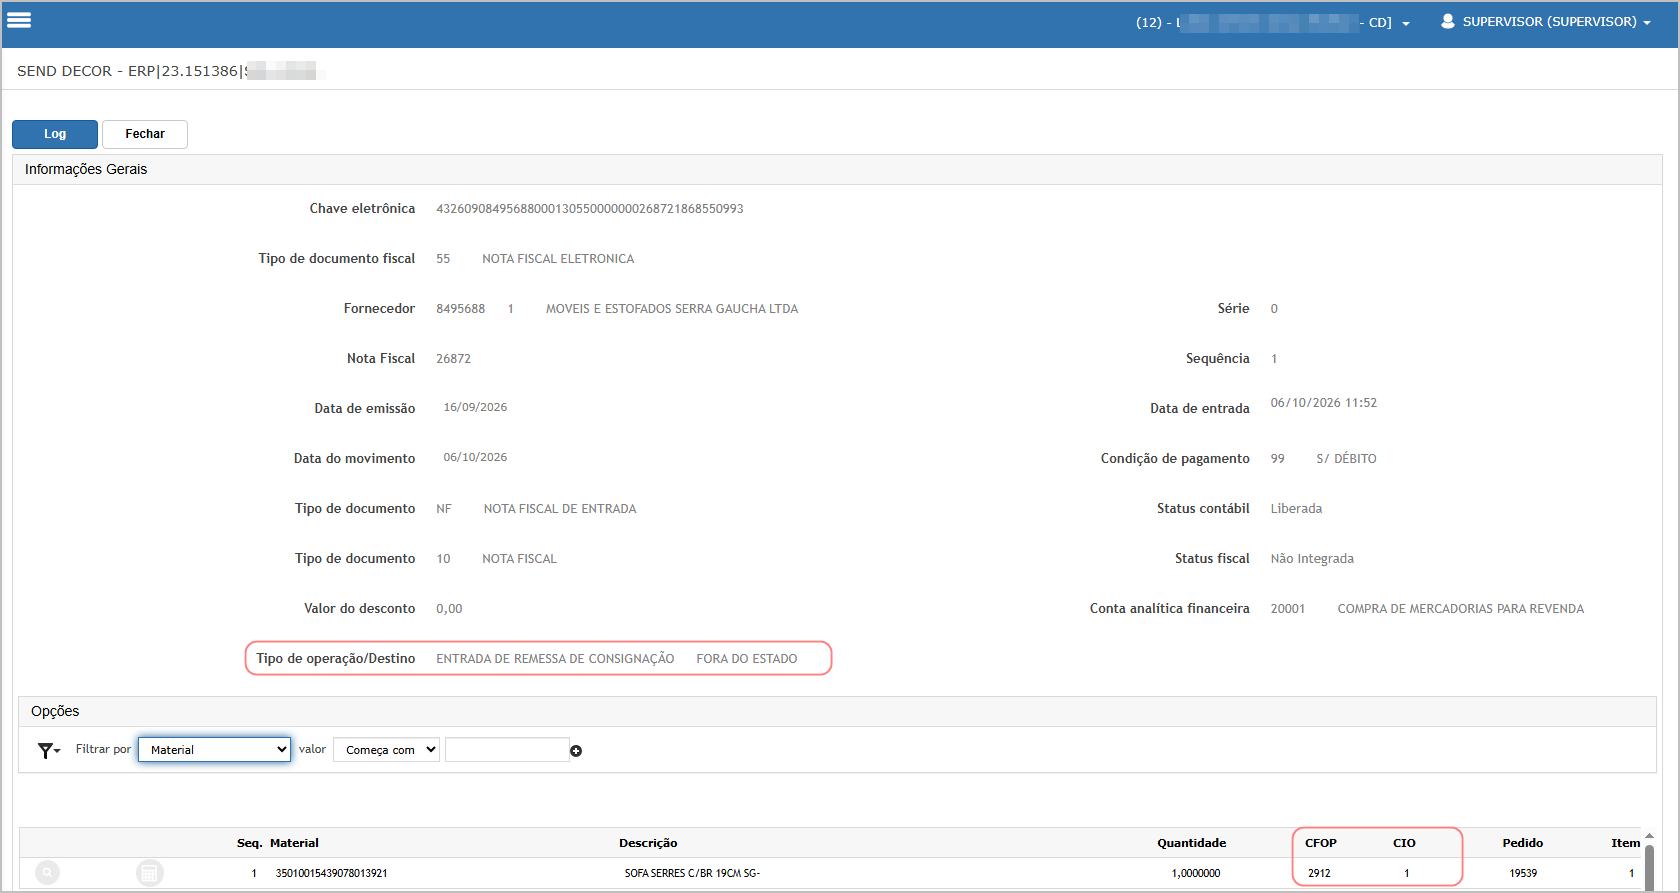Click 'COMPRA DE MERCADORIAS PARA REVENDA' text

tap(1460, 609)
